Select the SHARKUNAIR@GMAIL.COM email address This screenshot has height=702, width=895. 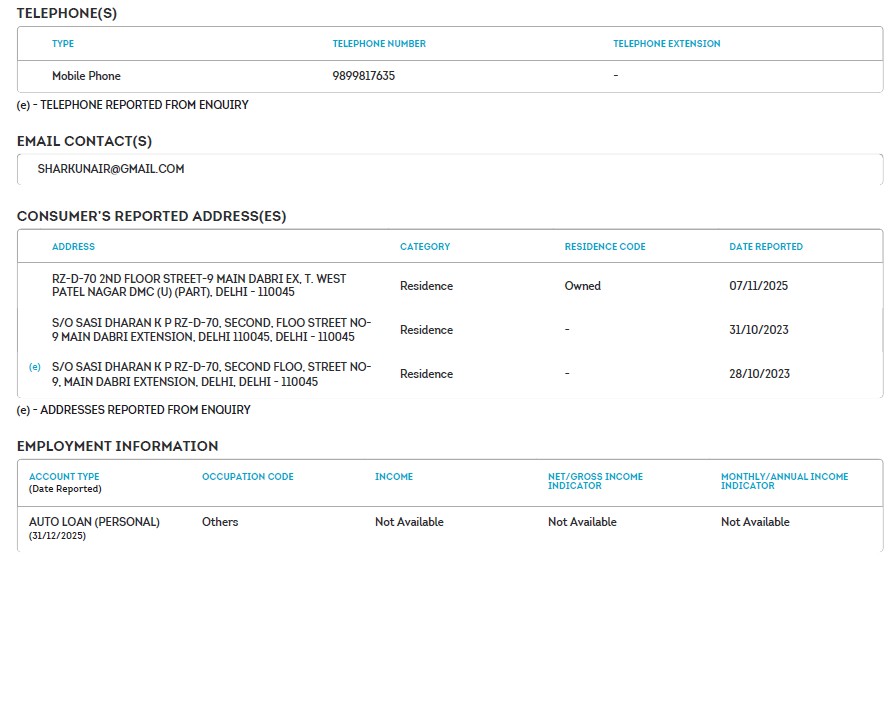pyautogui.click(x=111, y=169)
